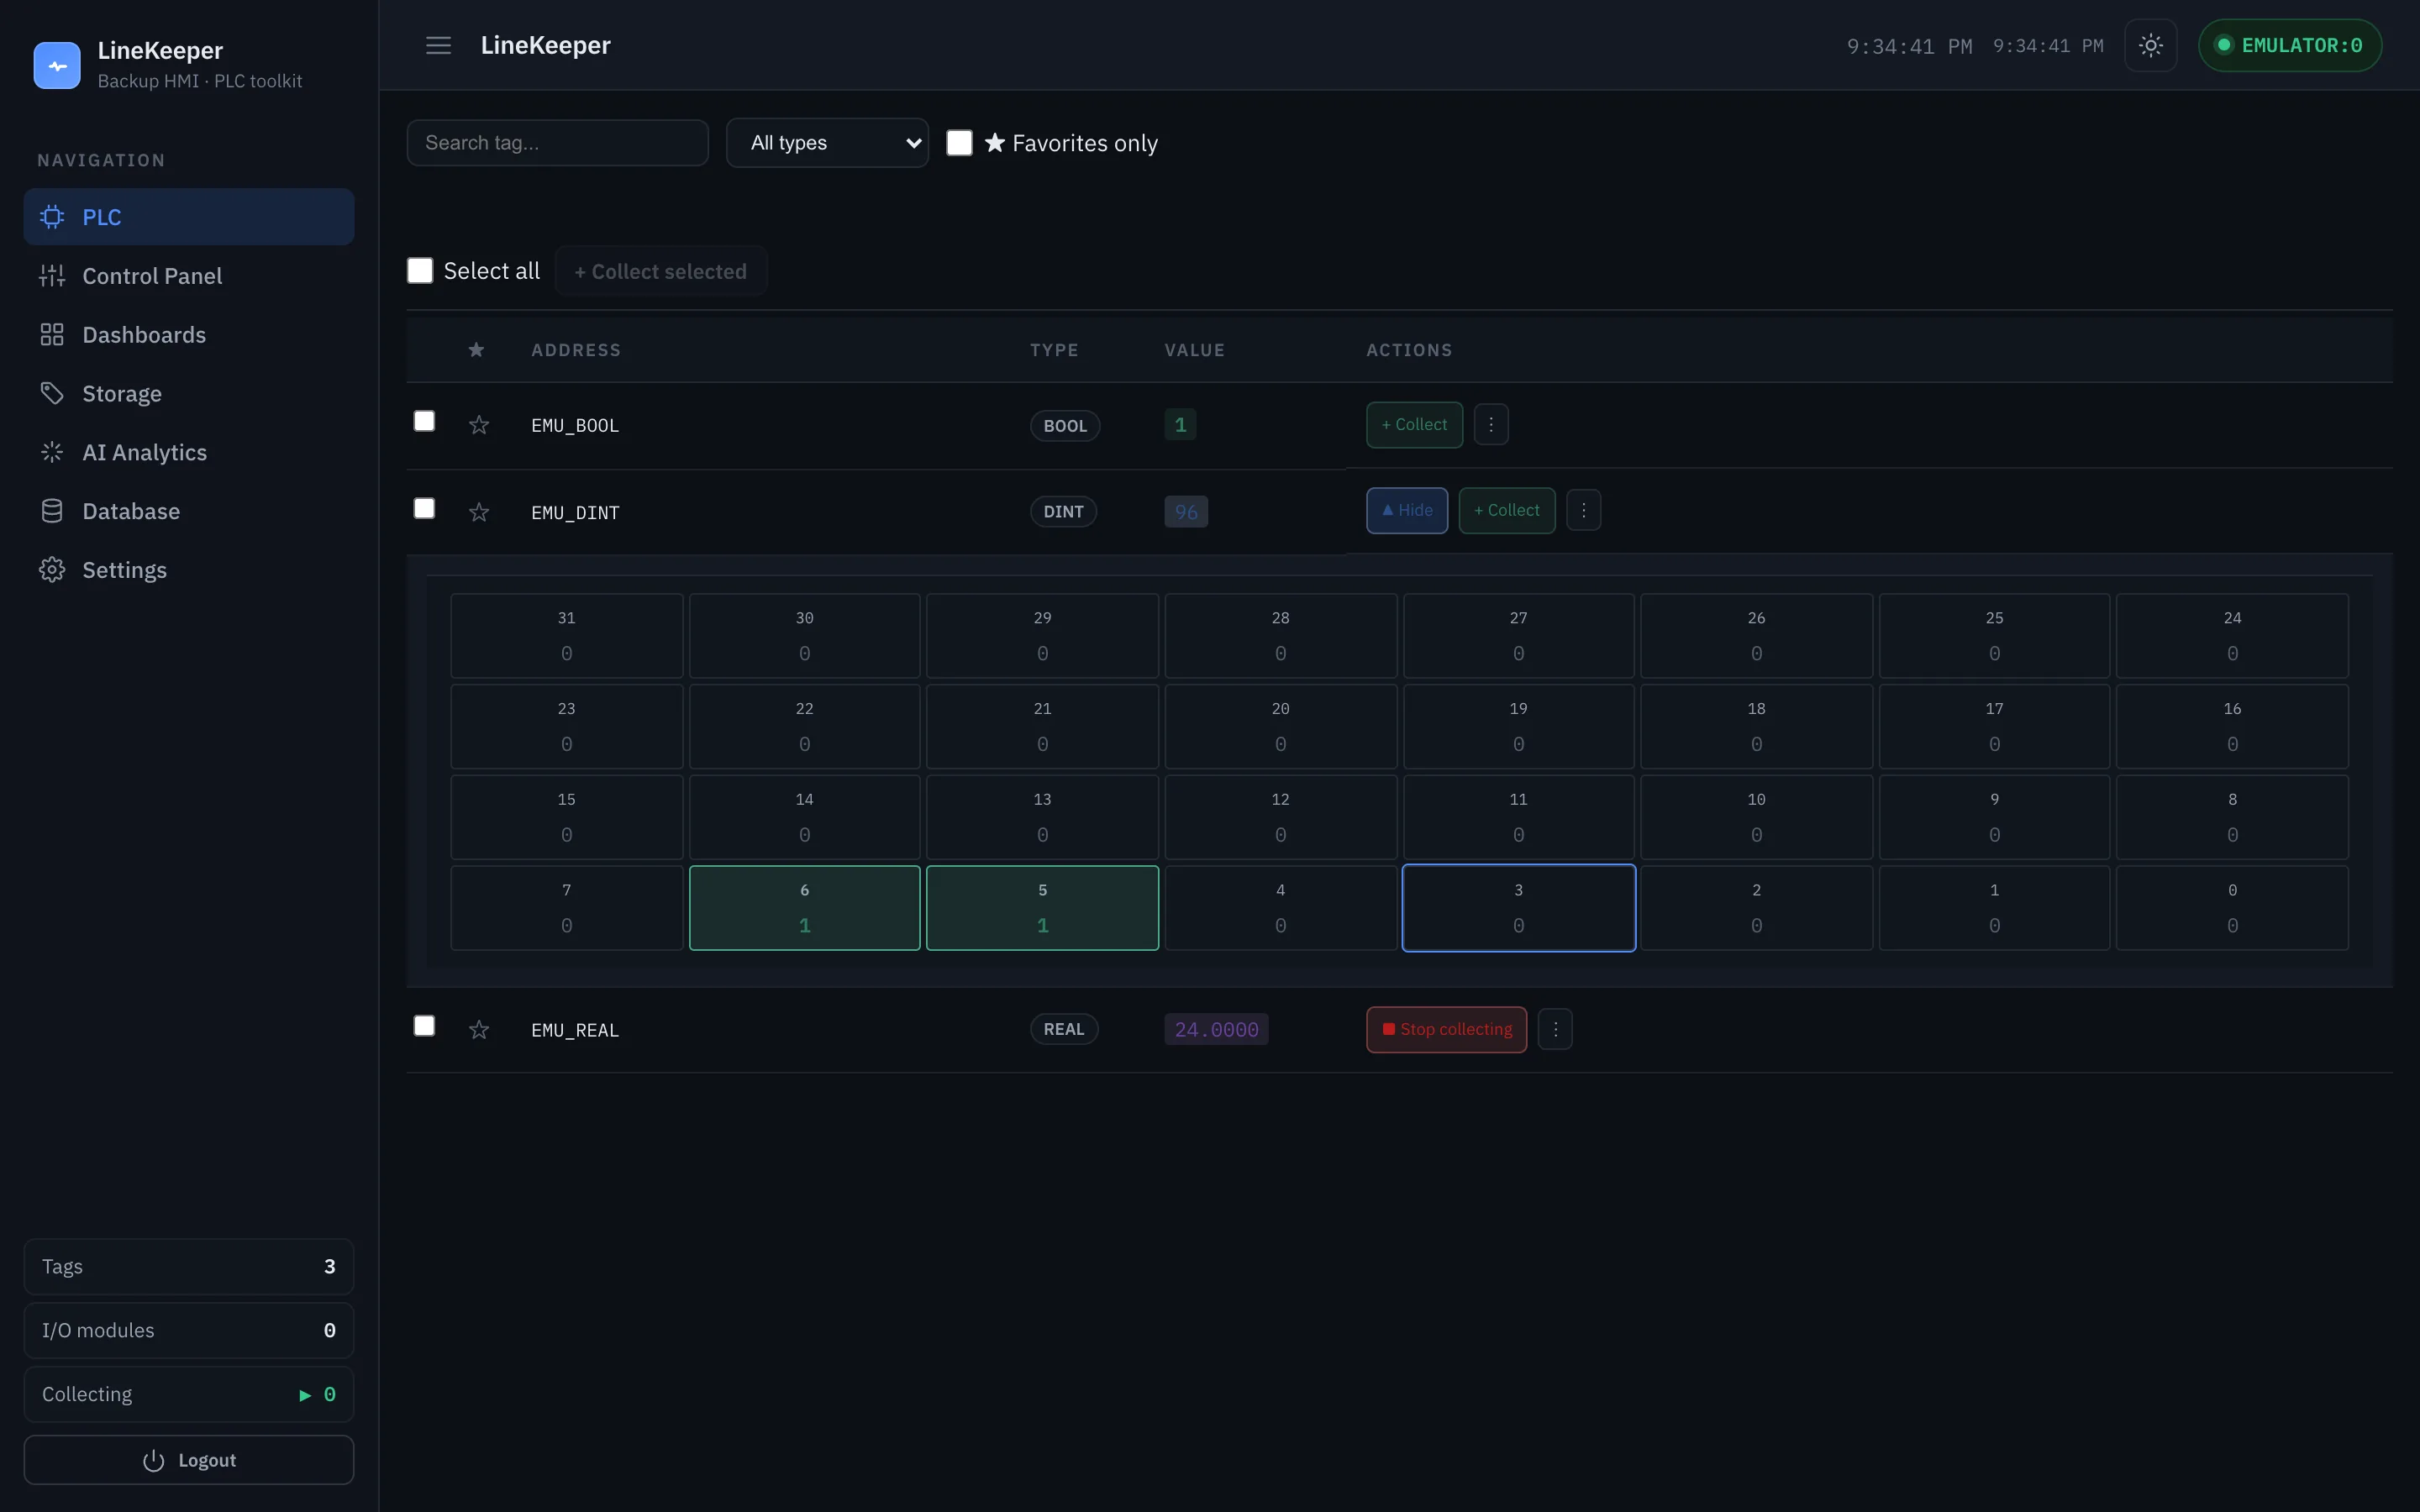Viewport: 2420px width, 1512px height.
Task: Go to Control Panel in navigation
Action: 189,276
